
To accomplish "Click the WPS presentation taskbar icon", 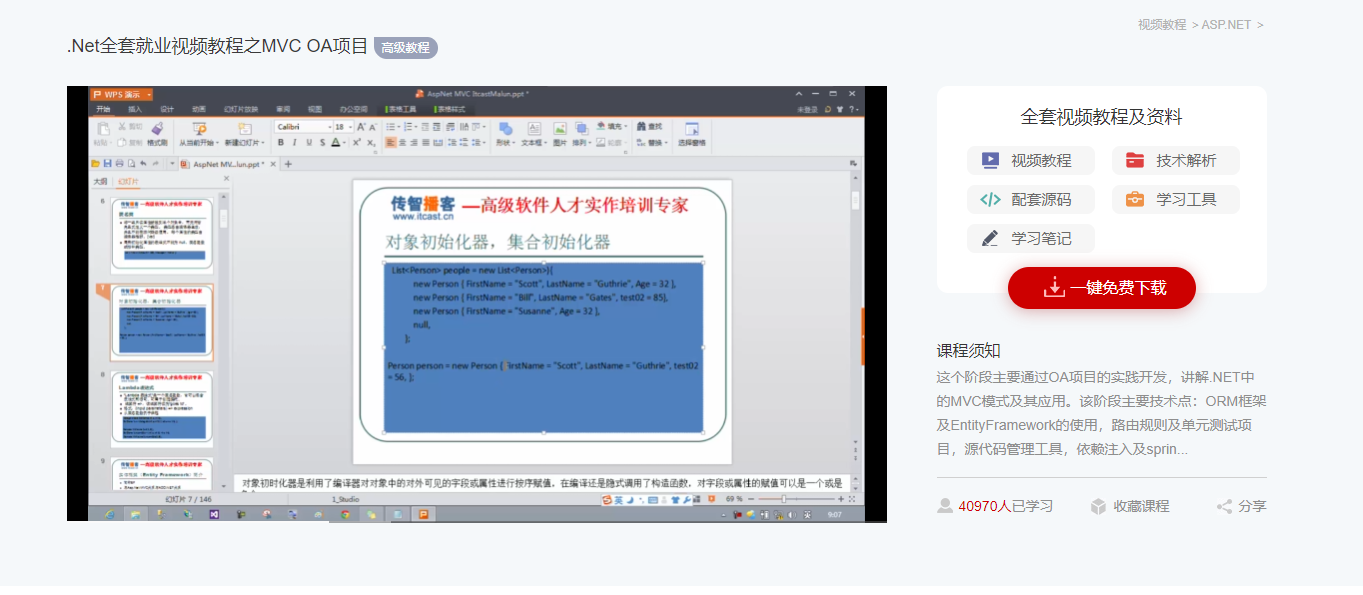I will pyautogui.click(x=423, y=514).
